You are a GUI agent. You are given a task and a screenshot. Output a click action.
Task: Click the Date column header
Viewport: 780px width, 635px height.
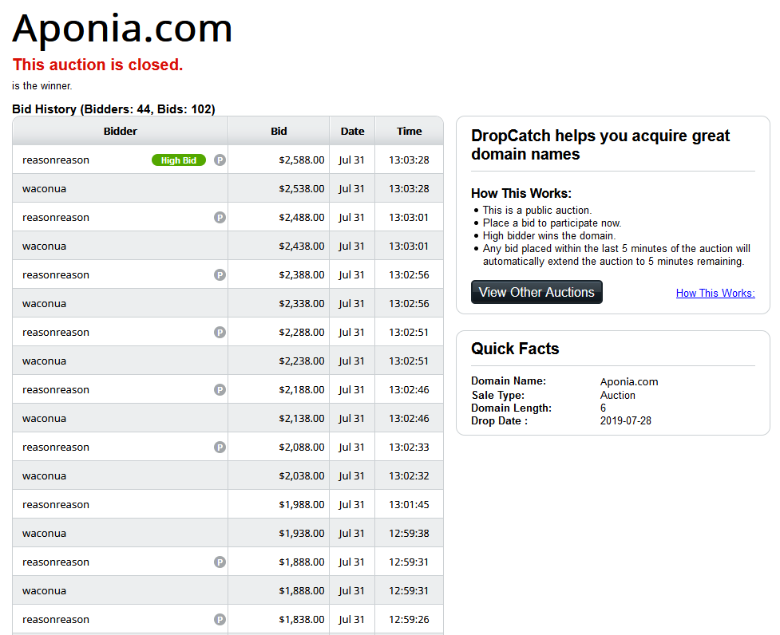click(352, 131)
